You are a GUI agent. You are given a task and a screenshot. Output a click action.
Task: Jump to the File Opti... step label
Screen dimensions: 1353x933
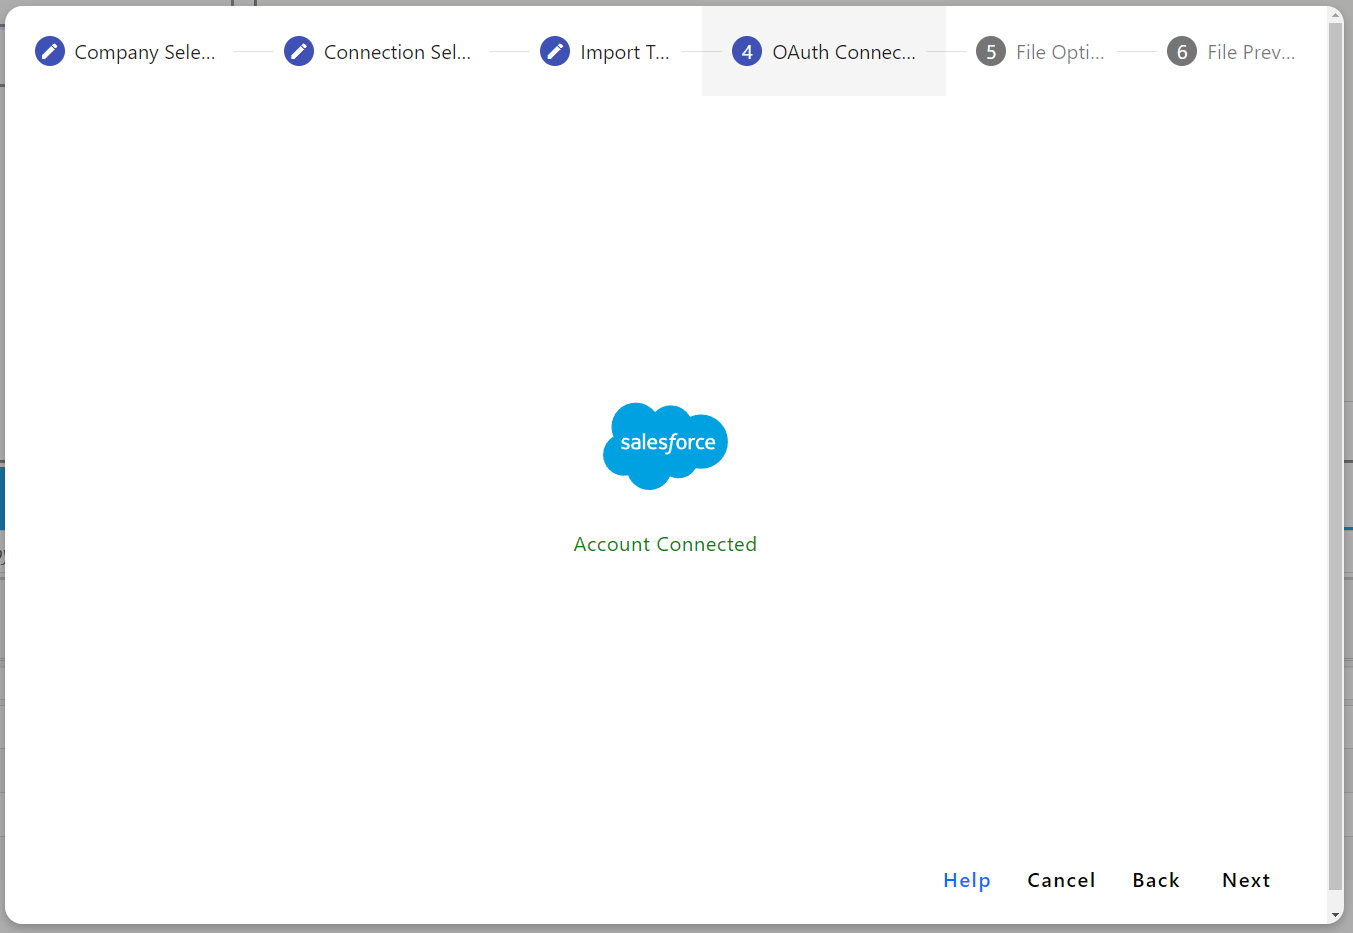(1060, 52)
